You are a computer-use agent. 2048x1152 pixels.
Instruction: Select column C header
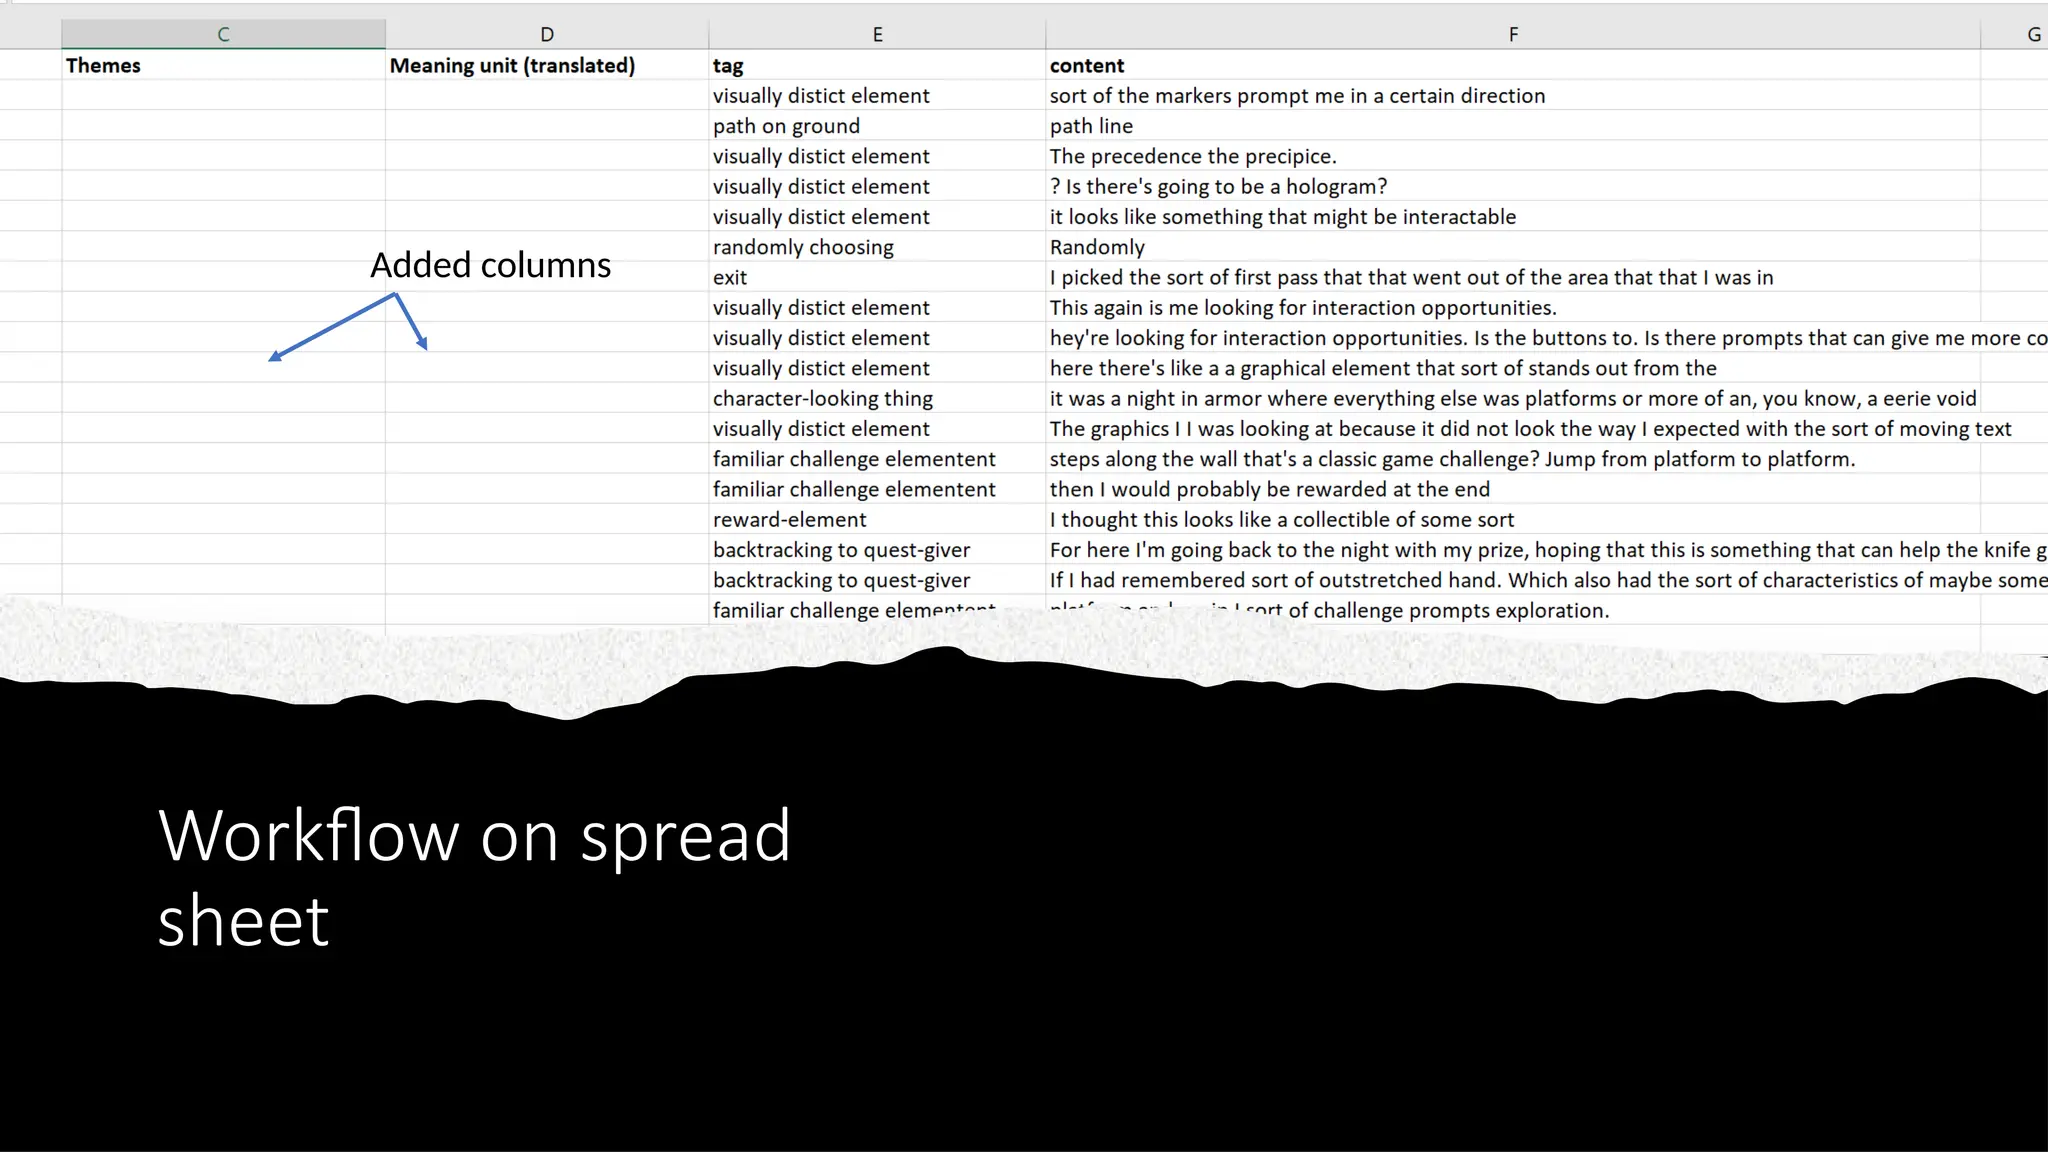223,34
